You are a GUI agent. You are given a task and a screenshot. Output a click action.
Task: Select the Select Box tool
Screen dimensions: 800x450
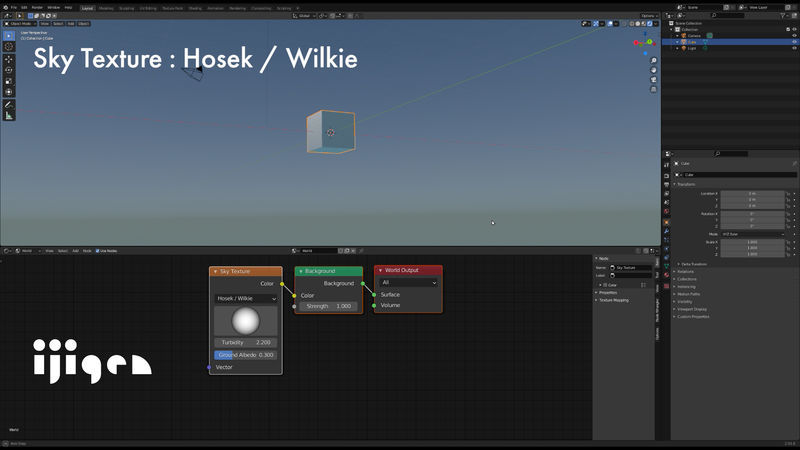(x=9, y=36)
